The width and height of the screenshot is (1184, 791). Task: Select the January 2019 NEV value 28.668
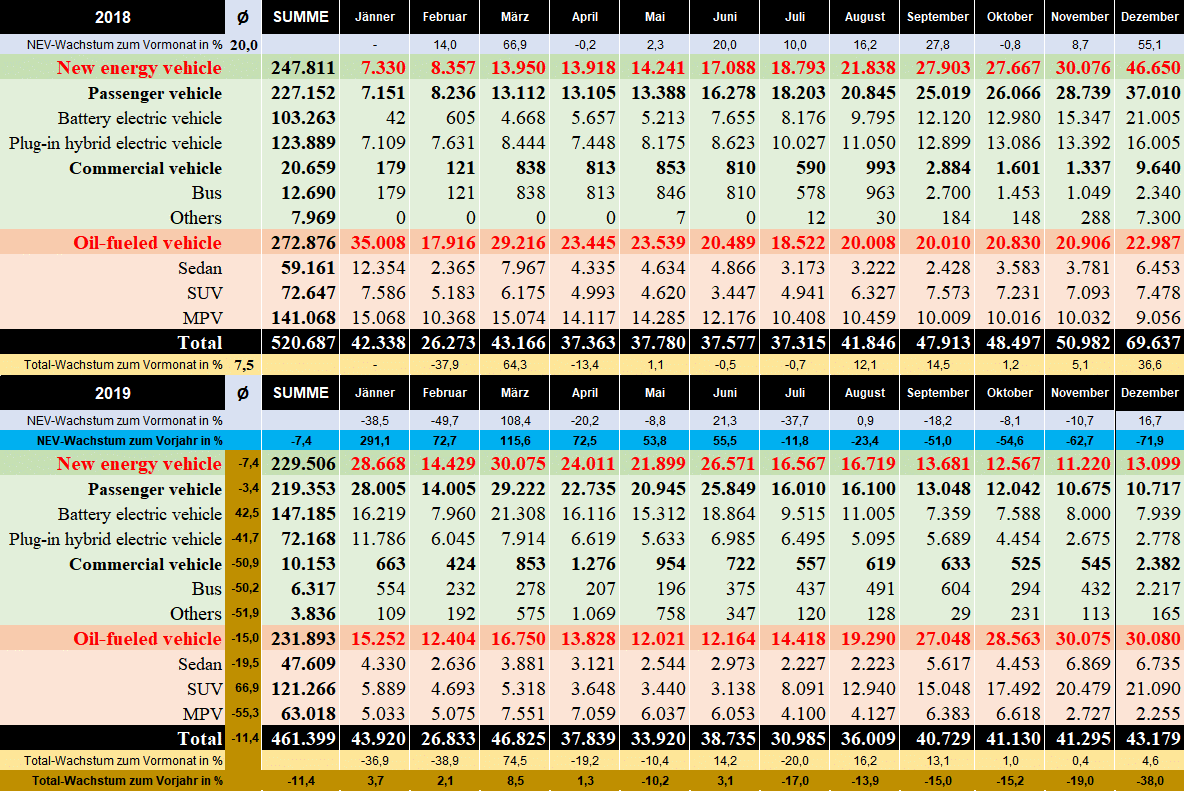tap(378, 464)
